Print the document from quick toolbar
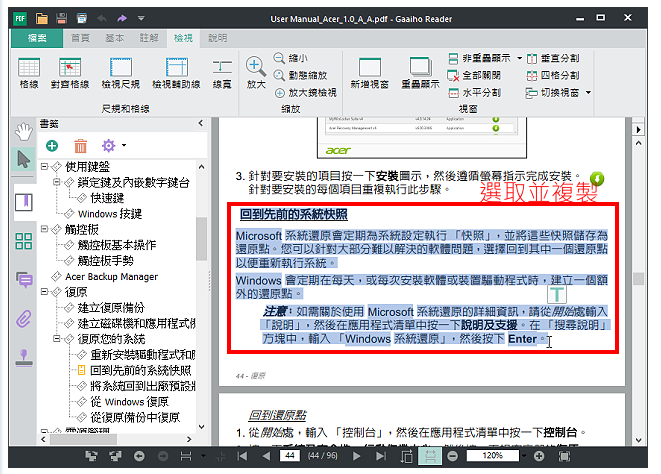The width and height of the screenshot is (661, 474). tap(81, 19)
